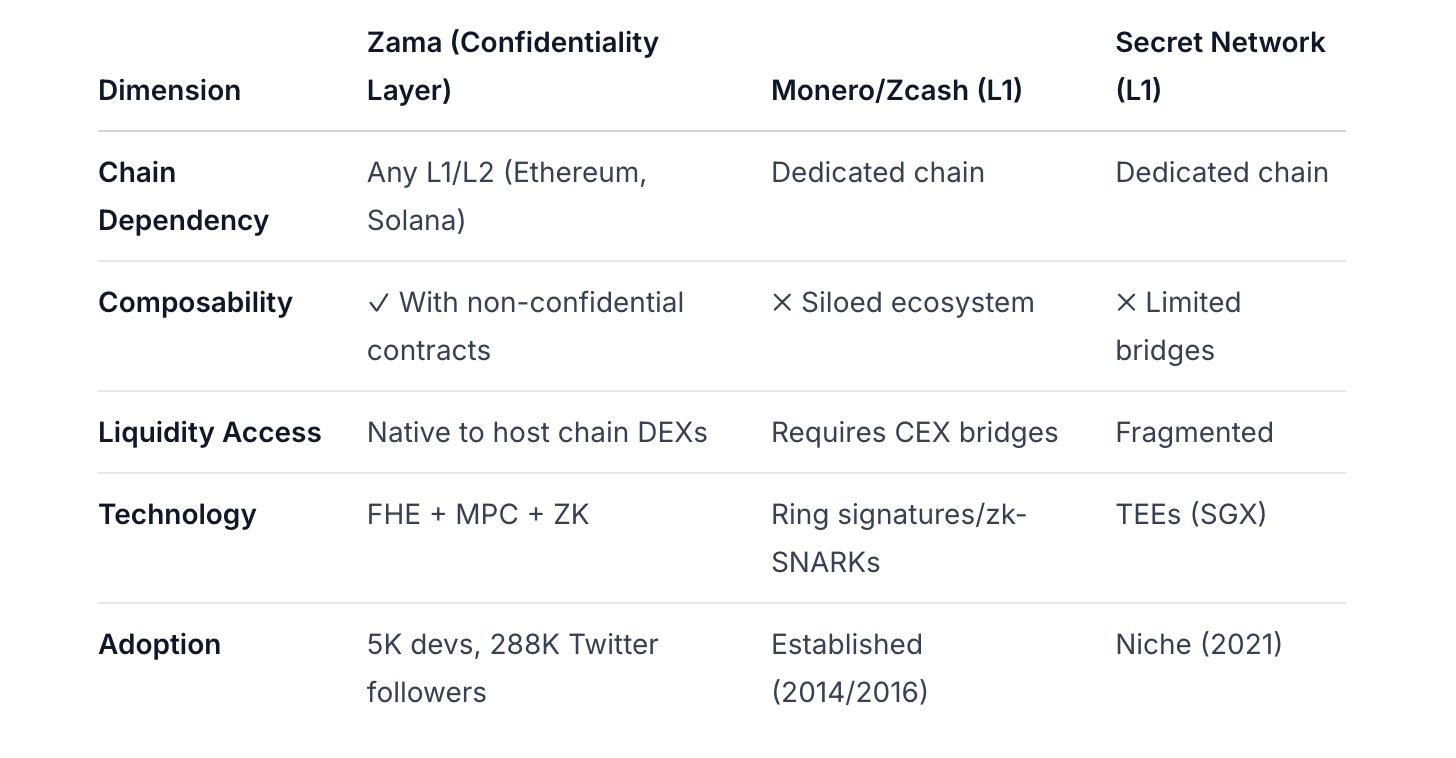Select the "Monero/Zcash (L1)" column header
The image size is (1456, 758).
[x=896, y=90]
